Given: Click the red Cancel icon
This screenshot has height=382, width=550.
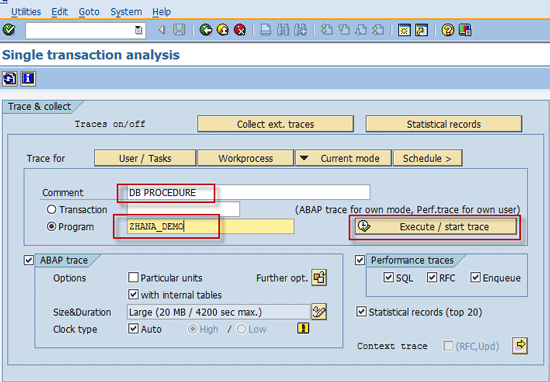Looking at the screenshot, I should click(x=240, y=30).
